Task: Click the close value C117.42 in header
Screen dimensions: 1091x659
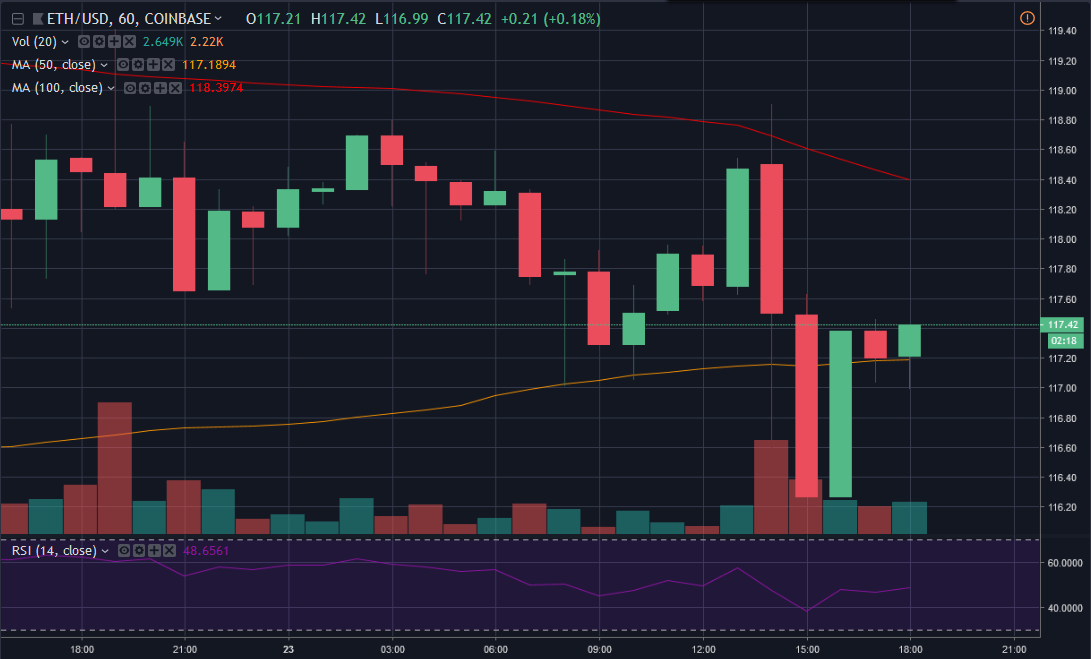Action: click(464, 19)
